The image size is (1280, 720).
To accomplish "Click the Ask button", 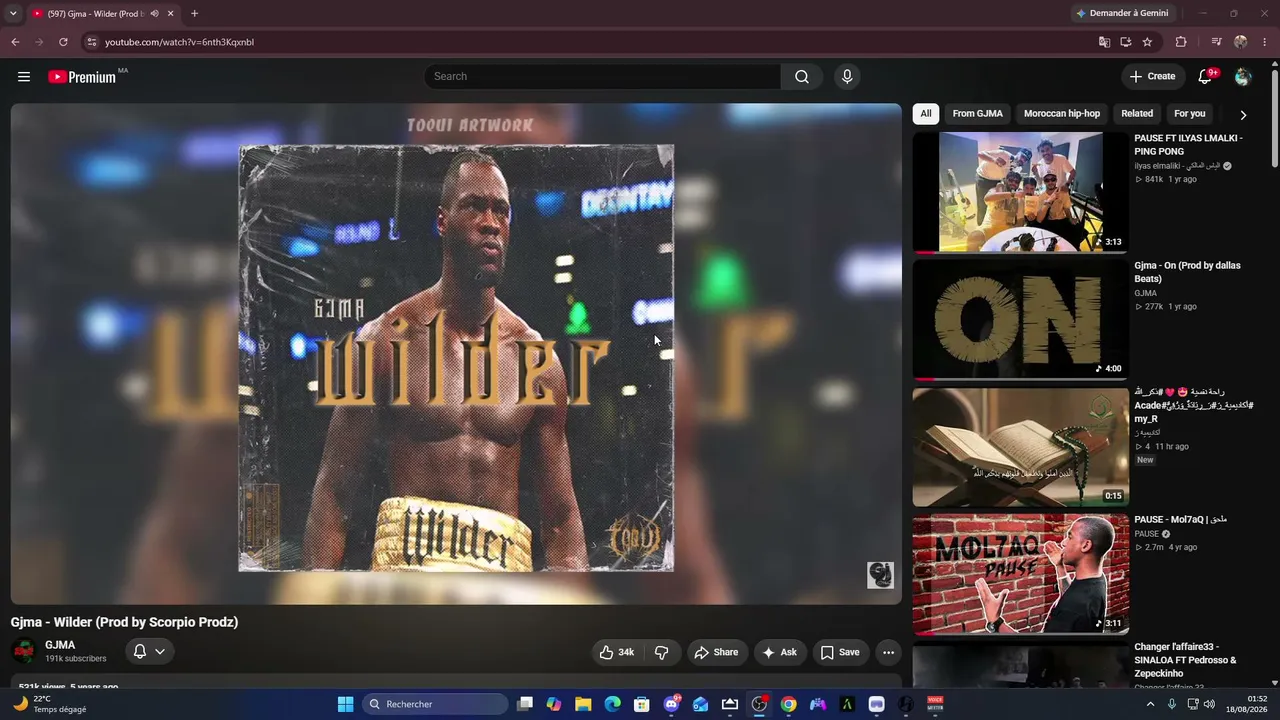I will (779, 652).
